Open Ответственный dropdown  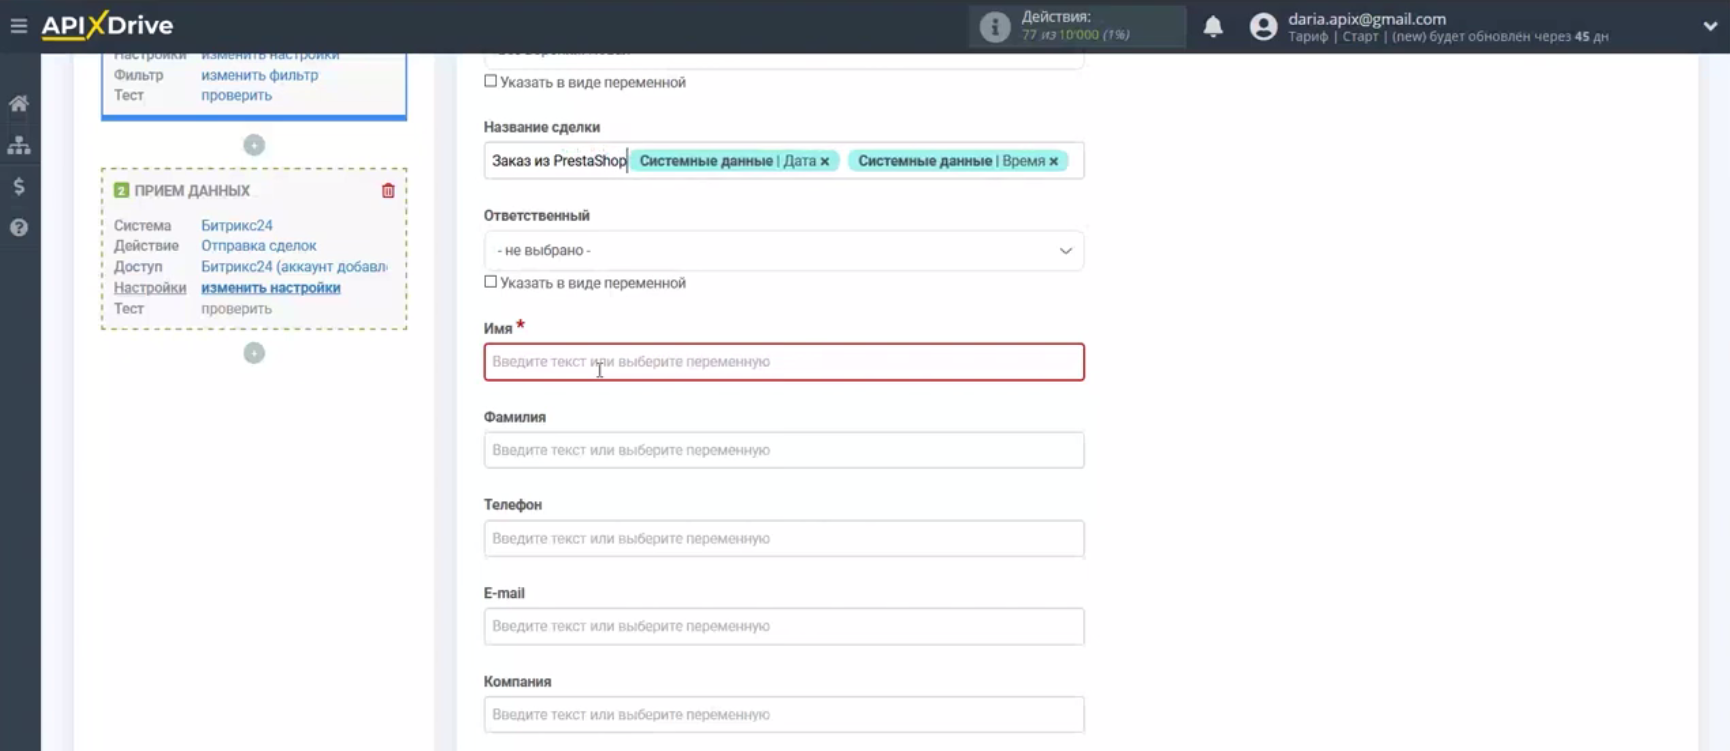[784, 251]
